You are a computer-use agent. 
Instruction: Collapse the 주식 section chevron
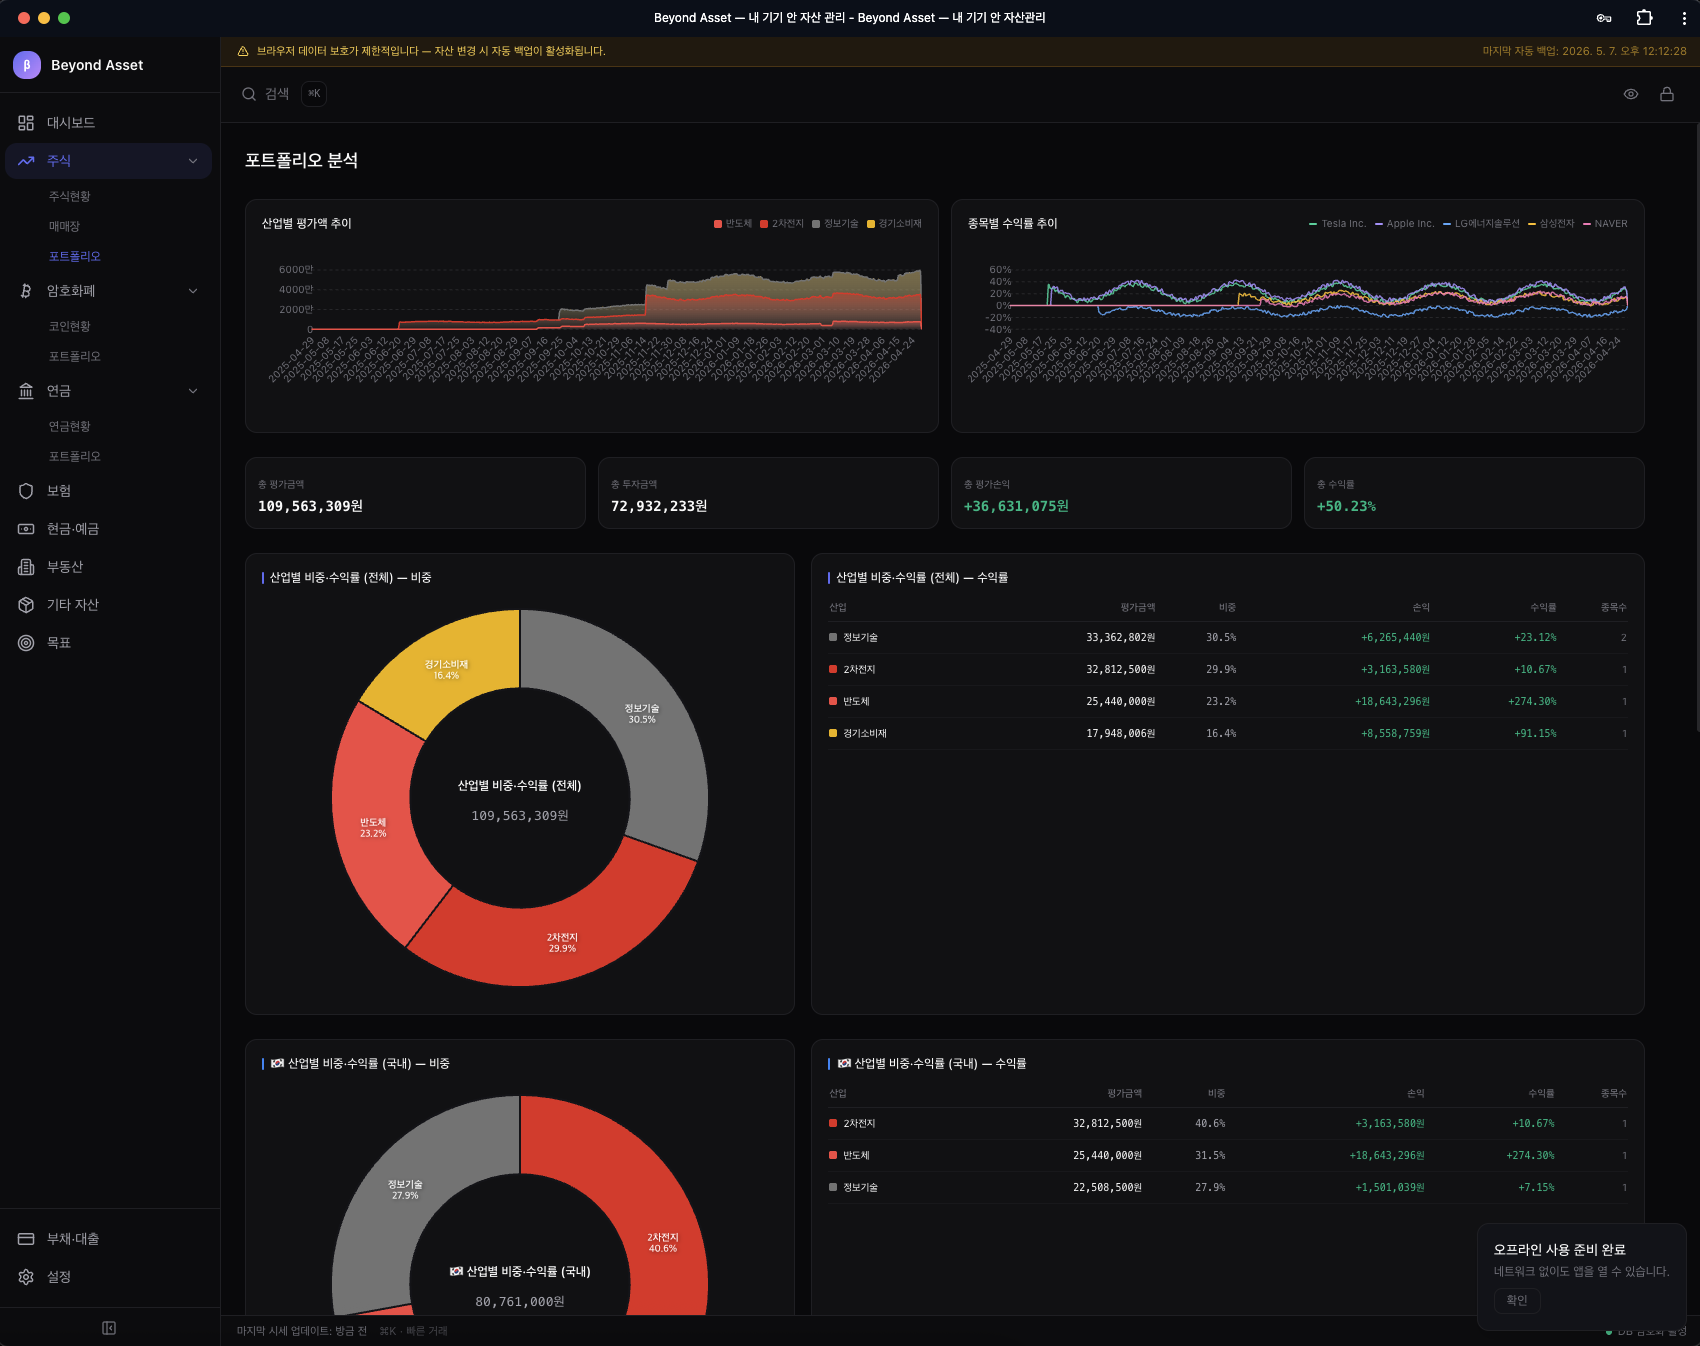point(193,161)
